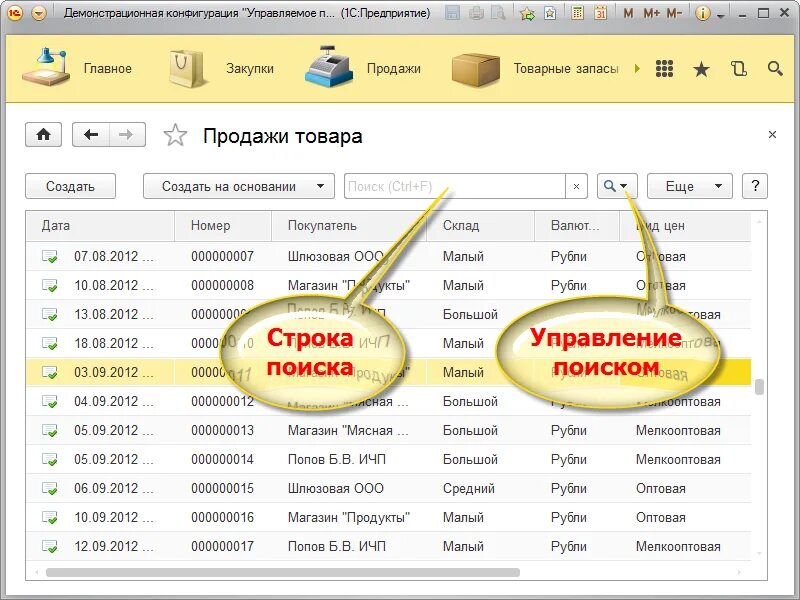The height and width of the screenshot is (600, 800).
Task: Open the 1C main menu dropdown in title bar
Action: coord(39,14)
